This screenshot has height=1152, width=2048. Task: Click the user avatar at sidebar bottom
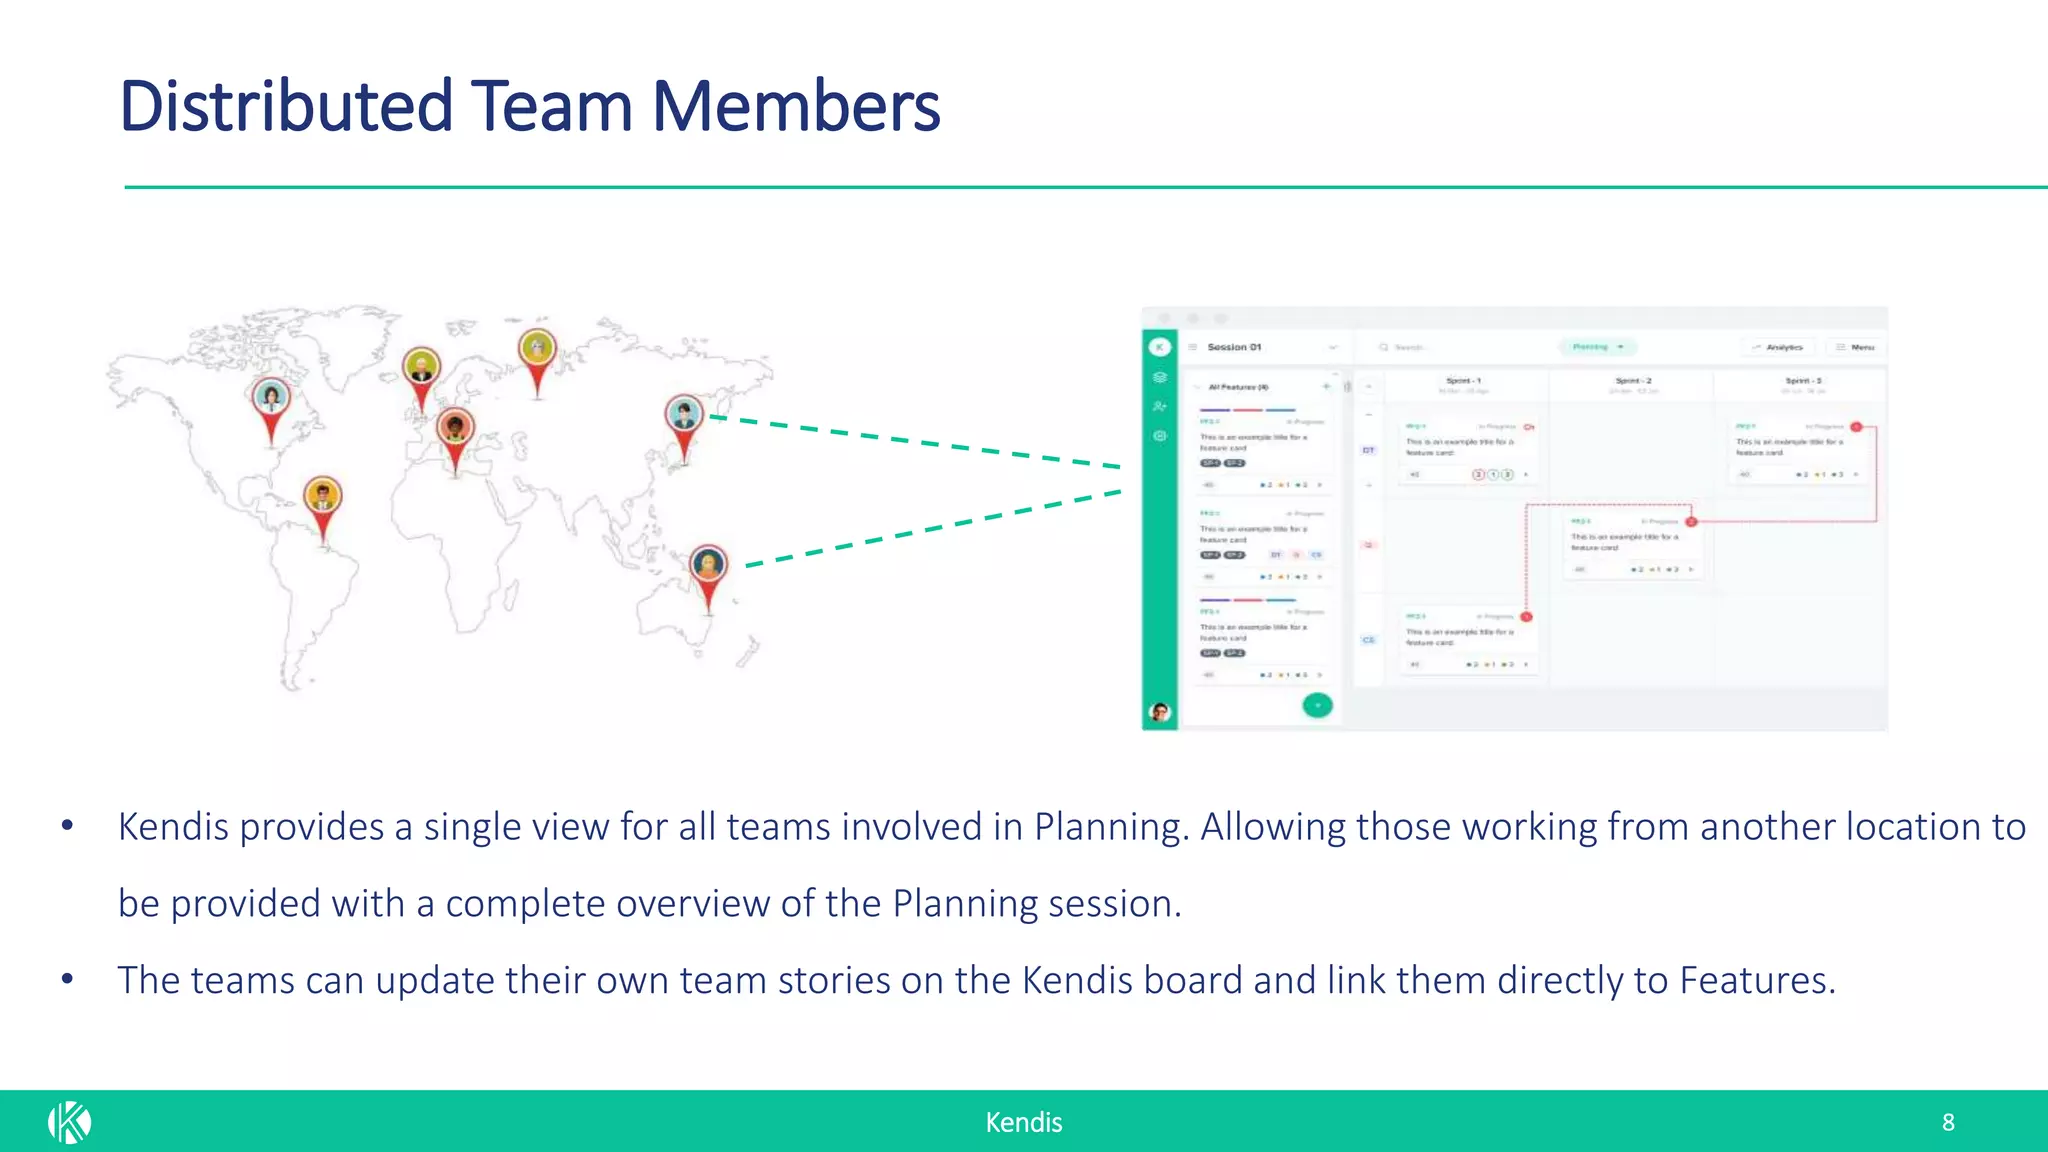coord(1160,712)
